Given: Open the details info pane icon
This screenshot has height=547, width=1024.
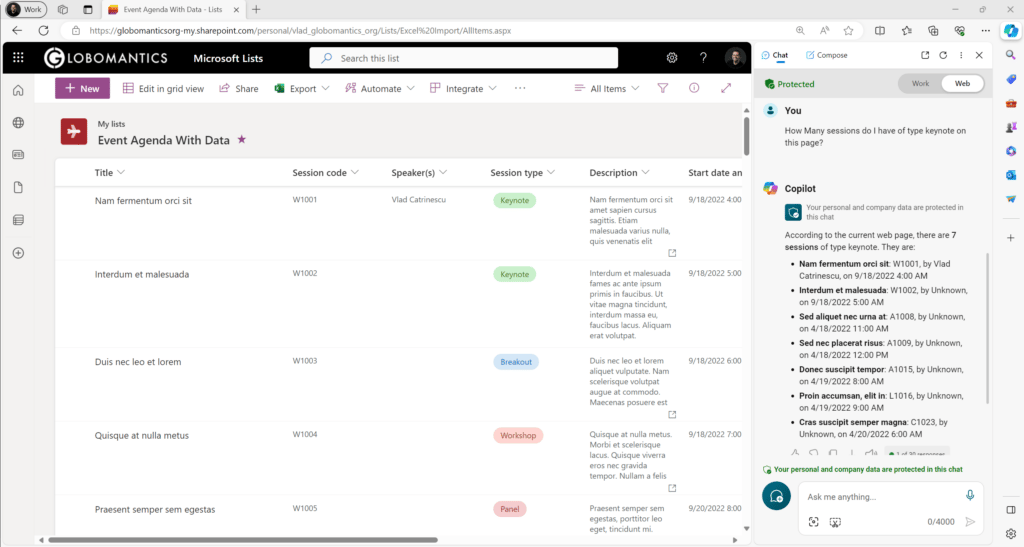Looking at the screenshot, I should click(x=694, y=88).
